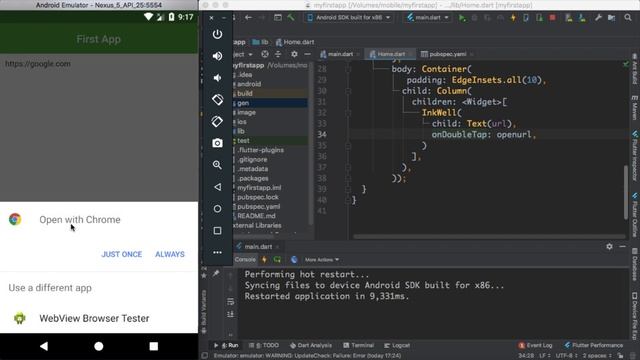Image resolution: width=640 pixels, height=360 pixels.
Task: Click the pin icon in run panel
Action: point(216,273)
